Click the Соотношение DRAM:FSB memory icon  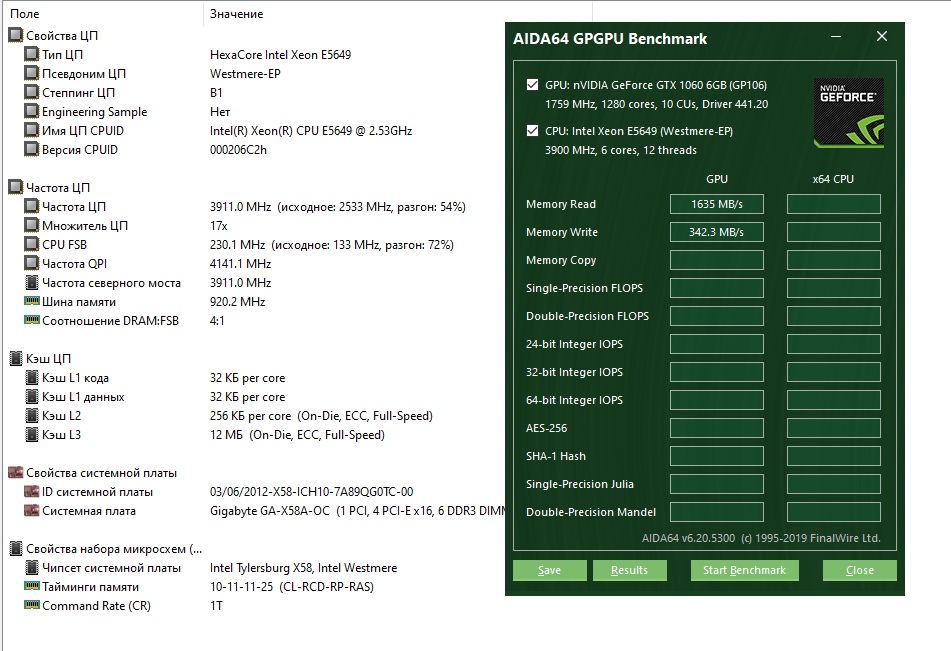32,320
